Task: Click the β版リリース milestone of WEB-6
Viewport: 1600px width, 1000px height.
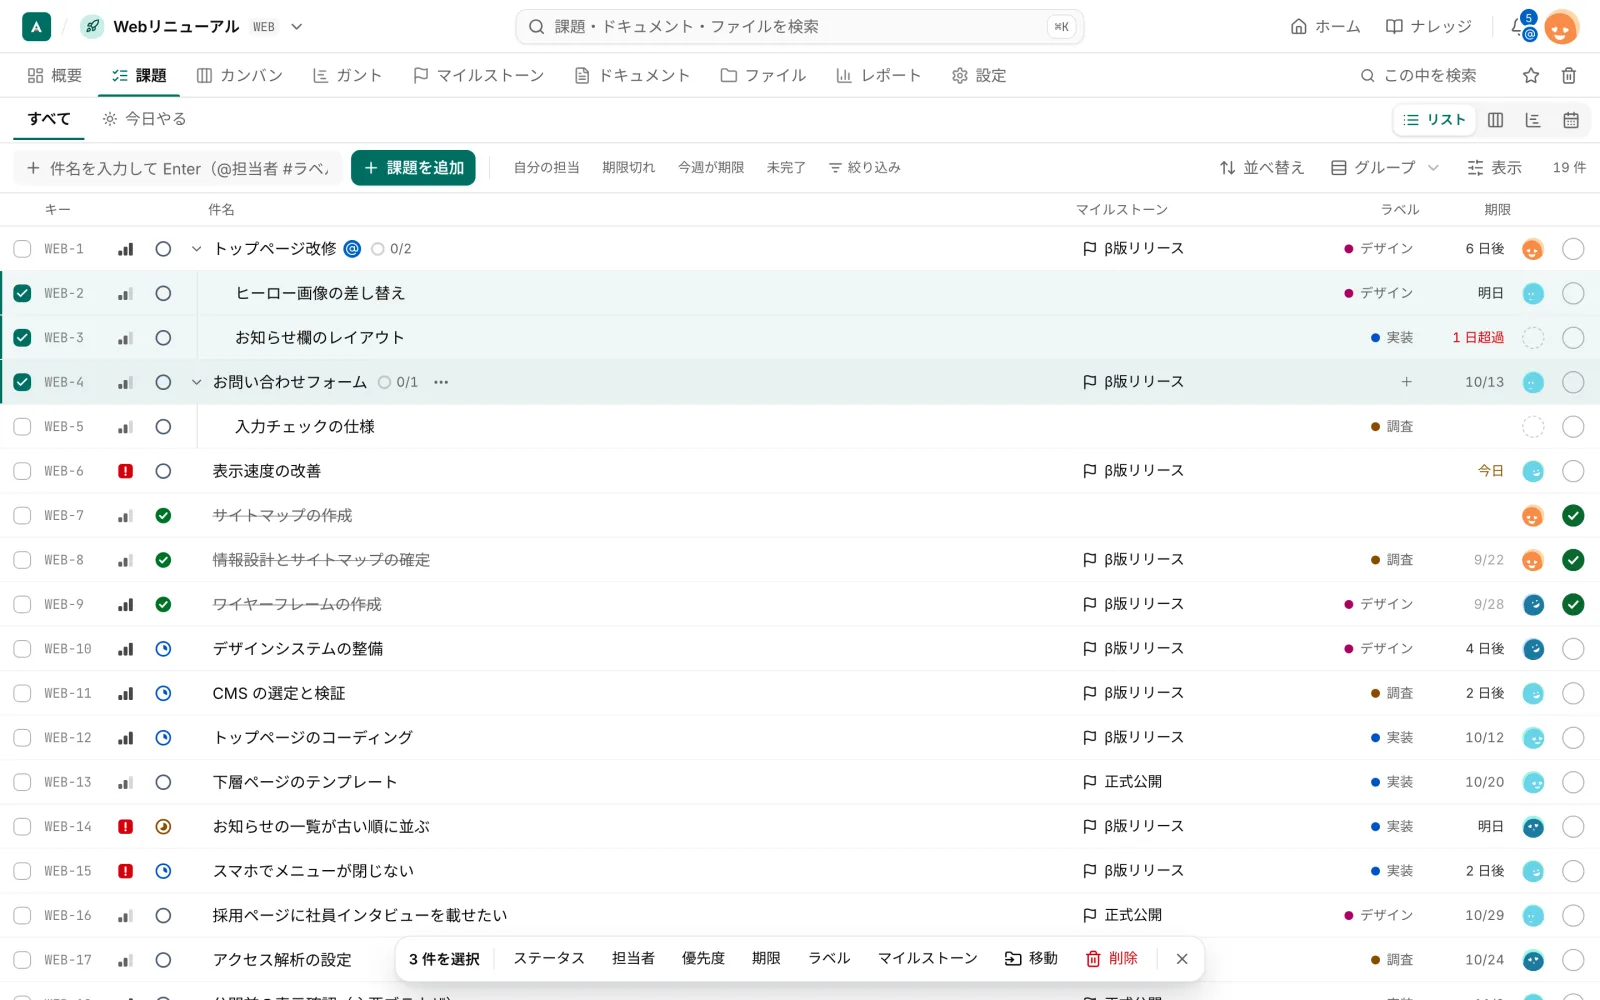Action: pos(1133,471)
